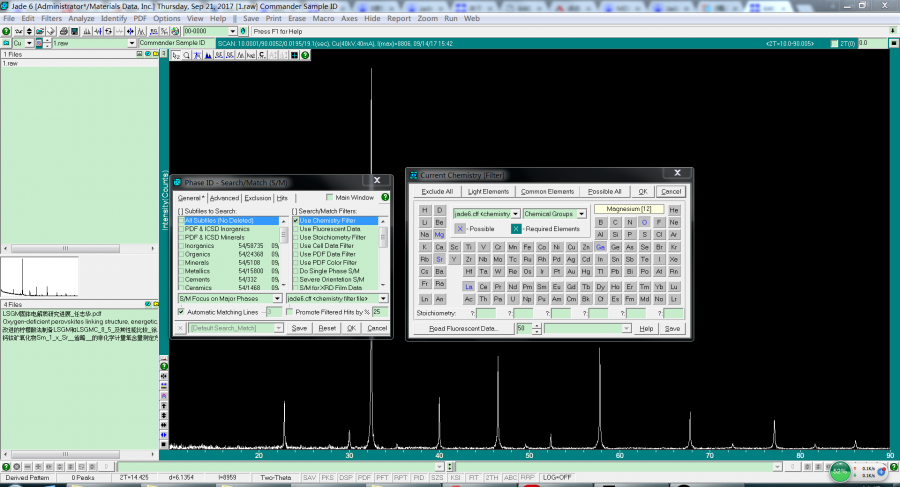The height and width of the screenshot is (487, 900).
Task: Uncheck Automatic Matching Lines
Action: point(180,312)
